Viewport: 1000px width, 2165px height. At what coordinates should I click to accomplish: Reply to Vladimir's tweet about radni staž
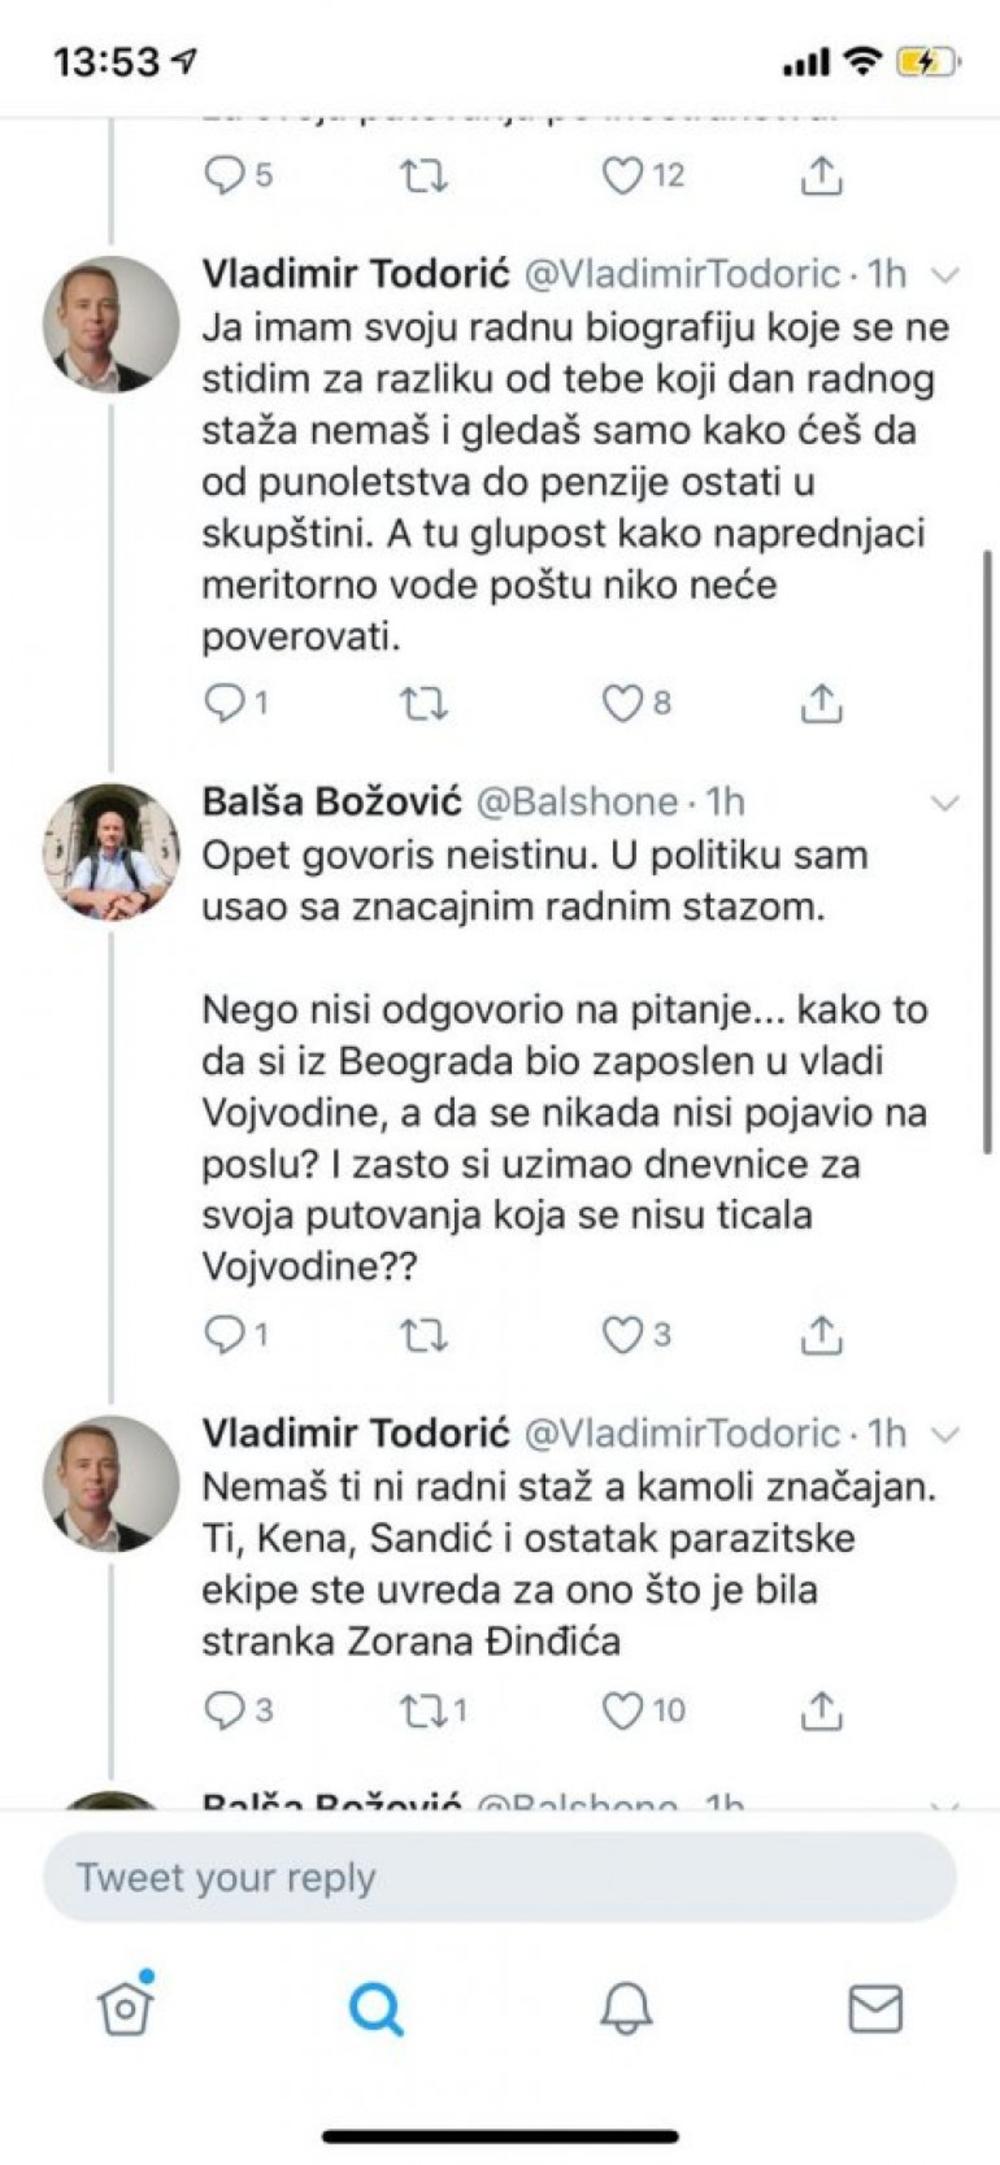click(222, 1710)
